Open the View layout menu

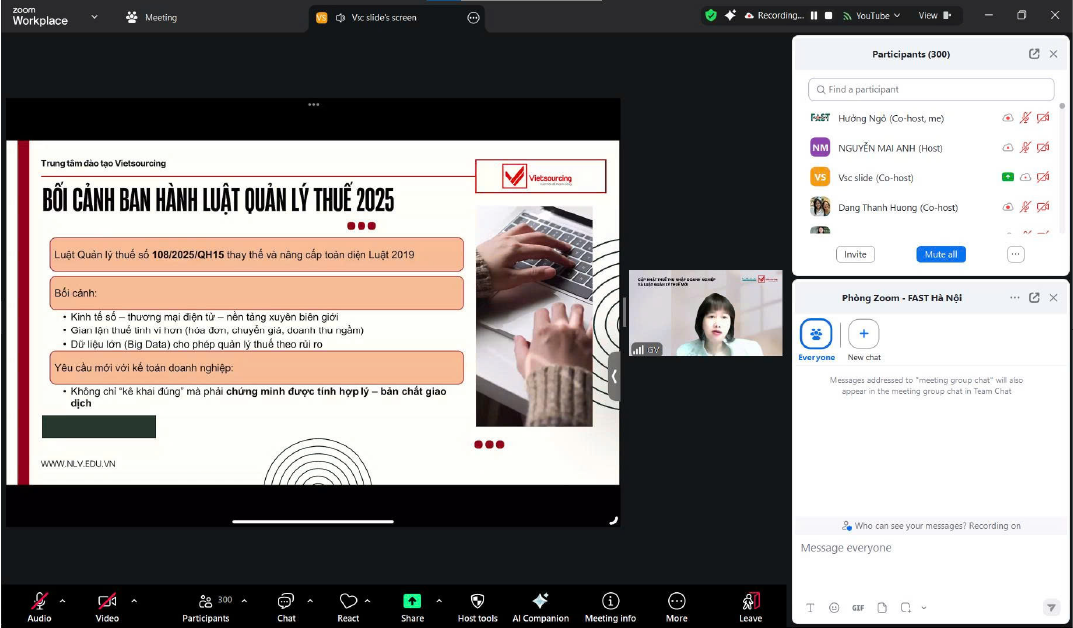[933, 16]
